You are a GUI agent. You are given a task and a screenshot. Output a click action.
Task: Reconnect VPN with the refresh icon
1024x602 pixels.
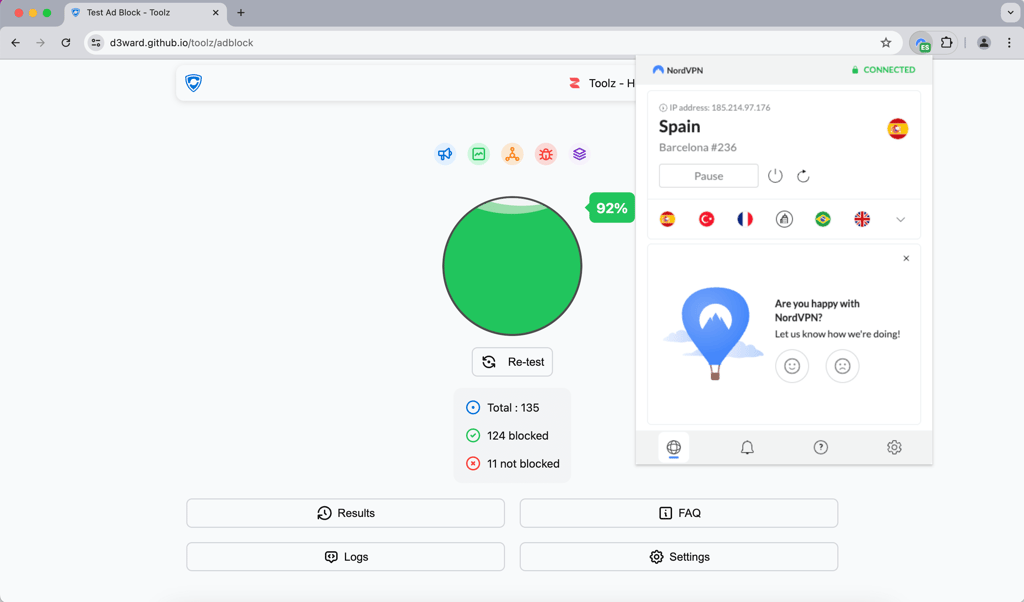803,176
